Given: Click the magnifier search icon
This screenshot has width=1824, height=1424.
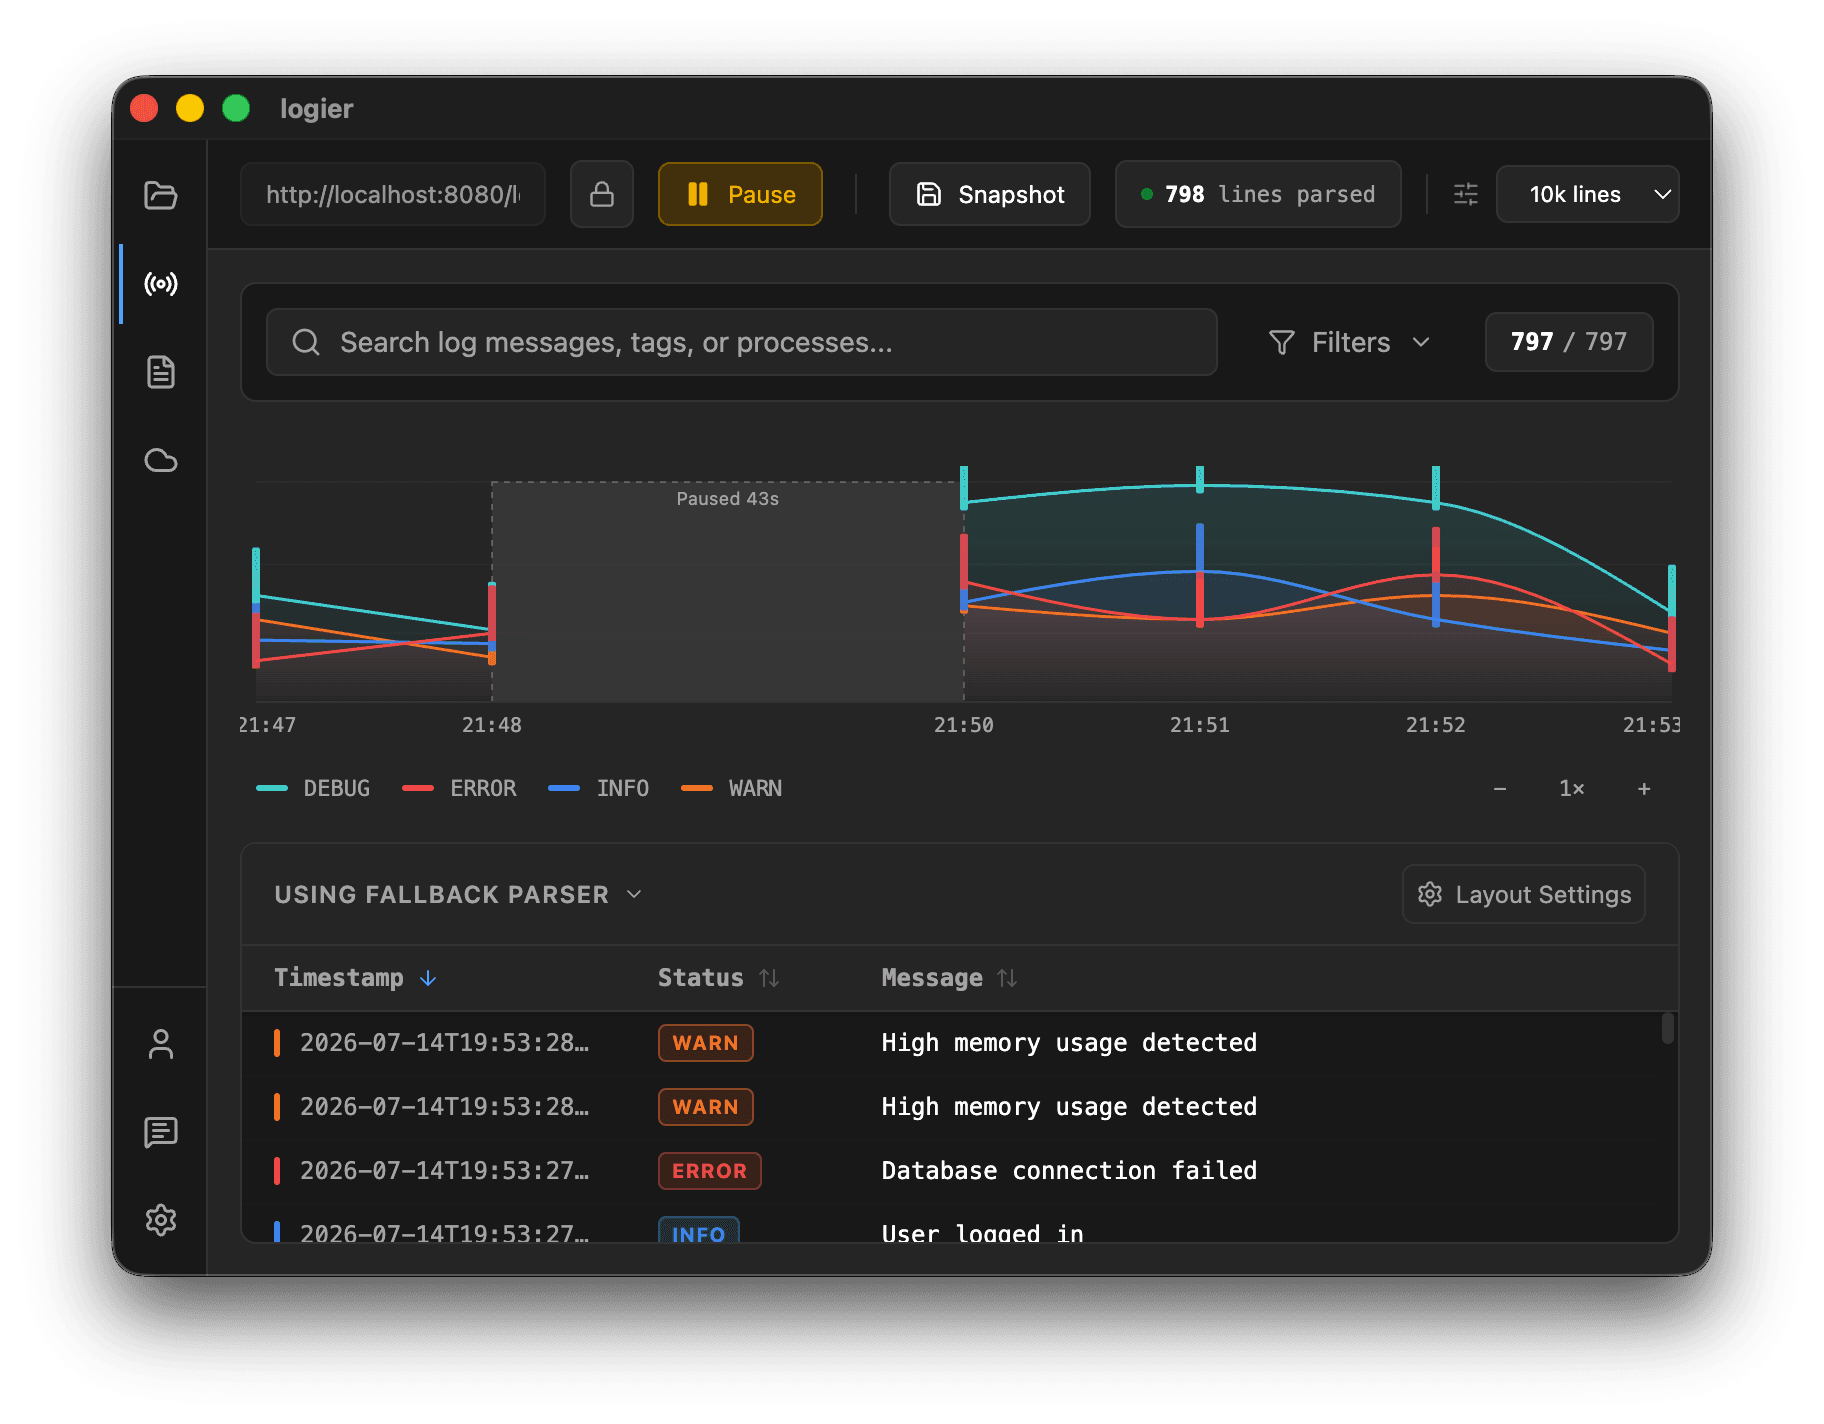Looking at the screenshot, I should coord(306,342).
